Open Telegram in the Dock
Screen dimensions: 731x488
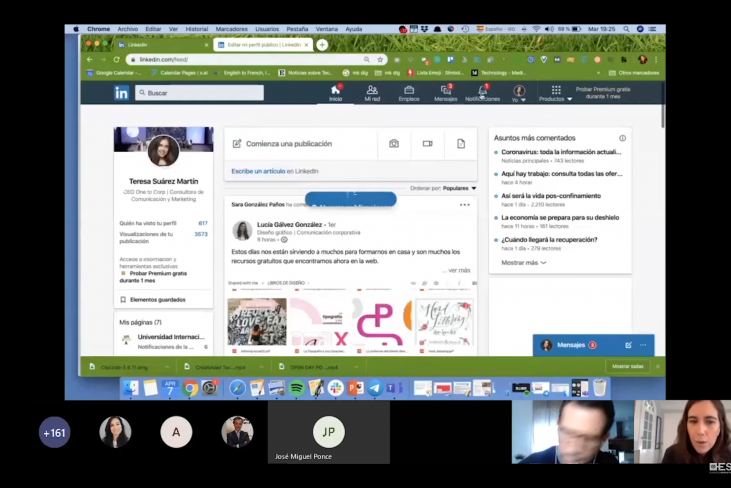coord(375,388)
